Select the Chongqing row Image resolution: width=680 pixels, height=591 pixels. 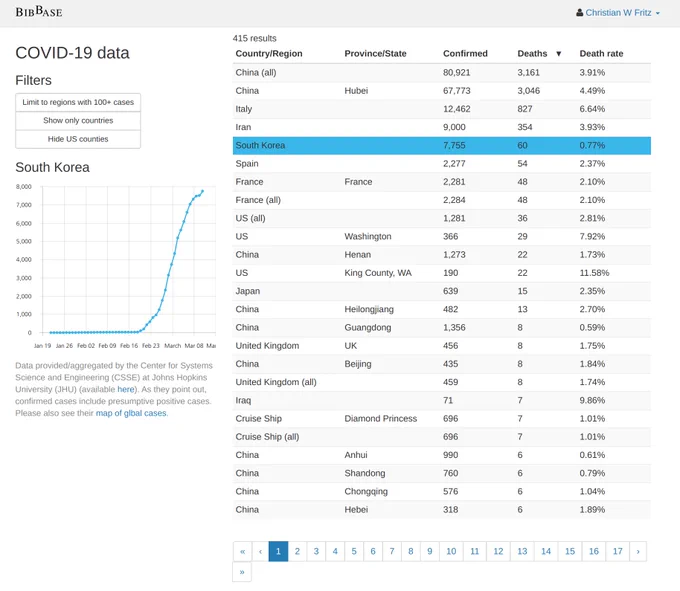441,491
